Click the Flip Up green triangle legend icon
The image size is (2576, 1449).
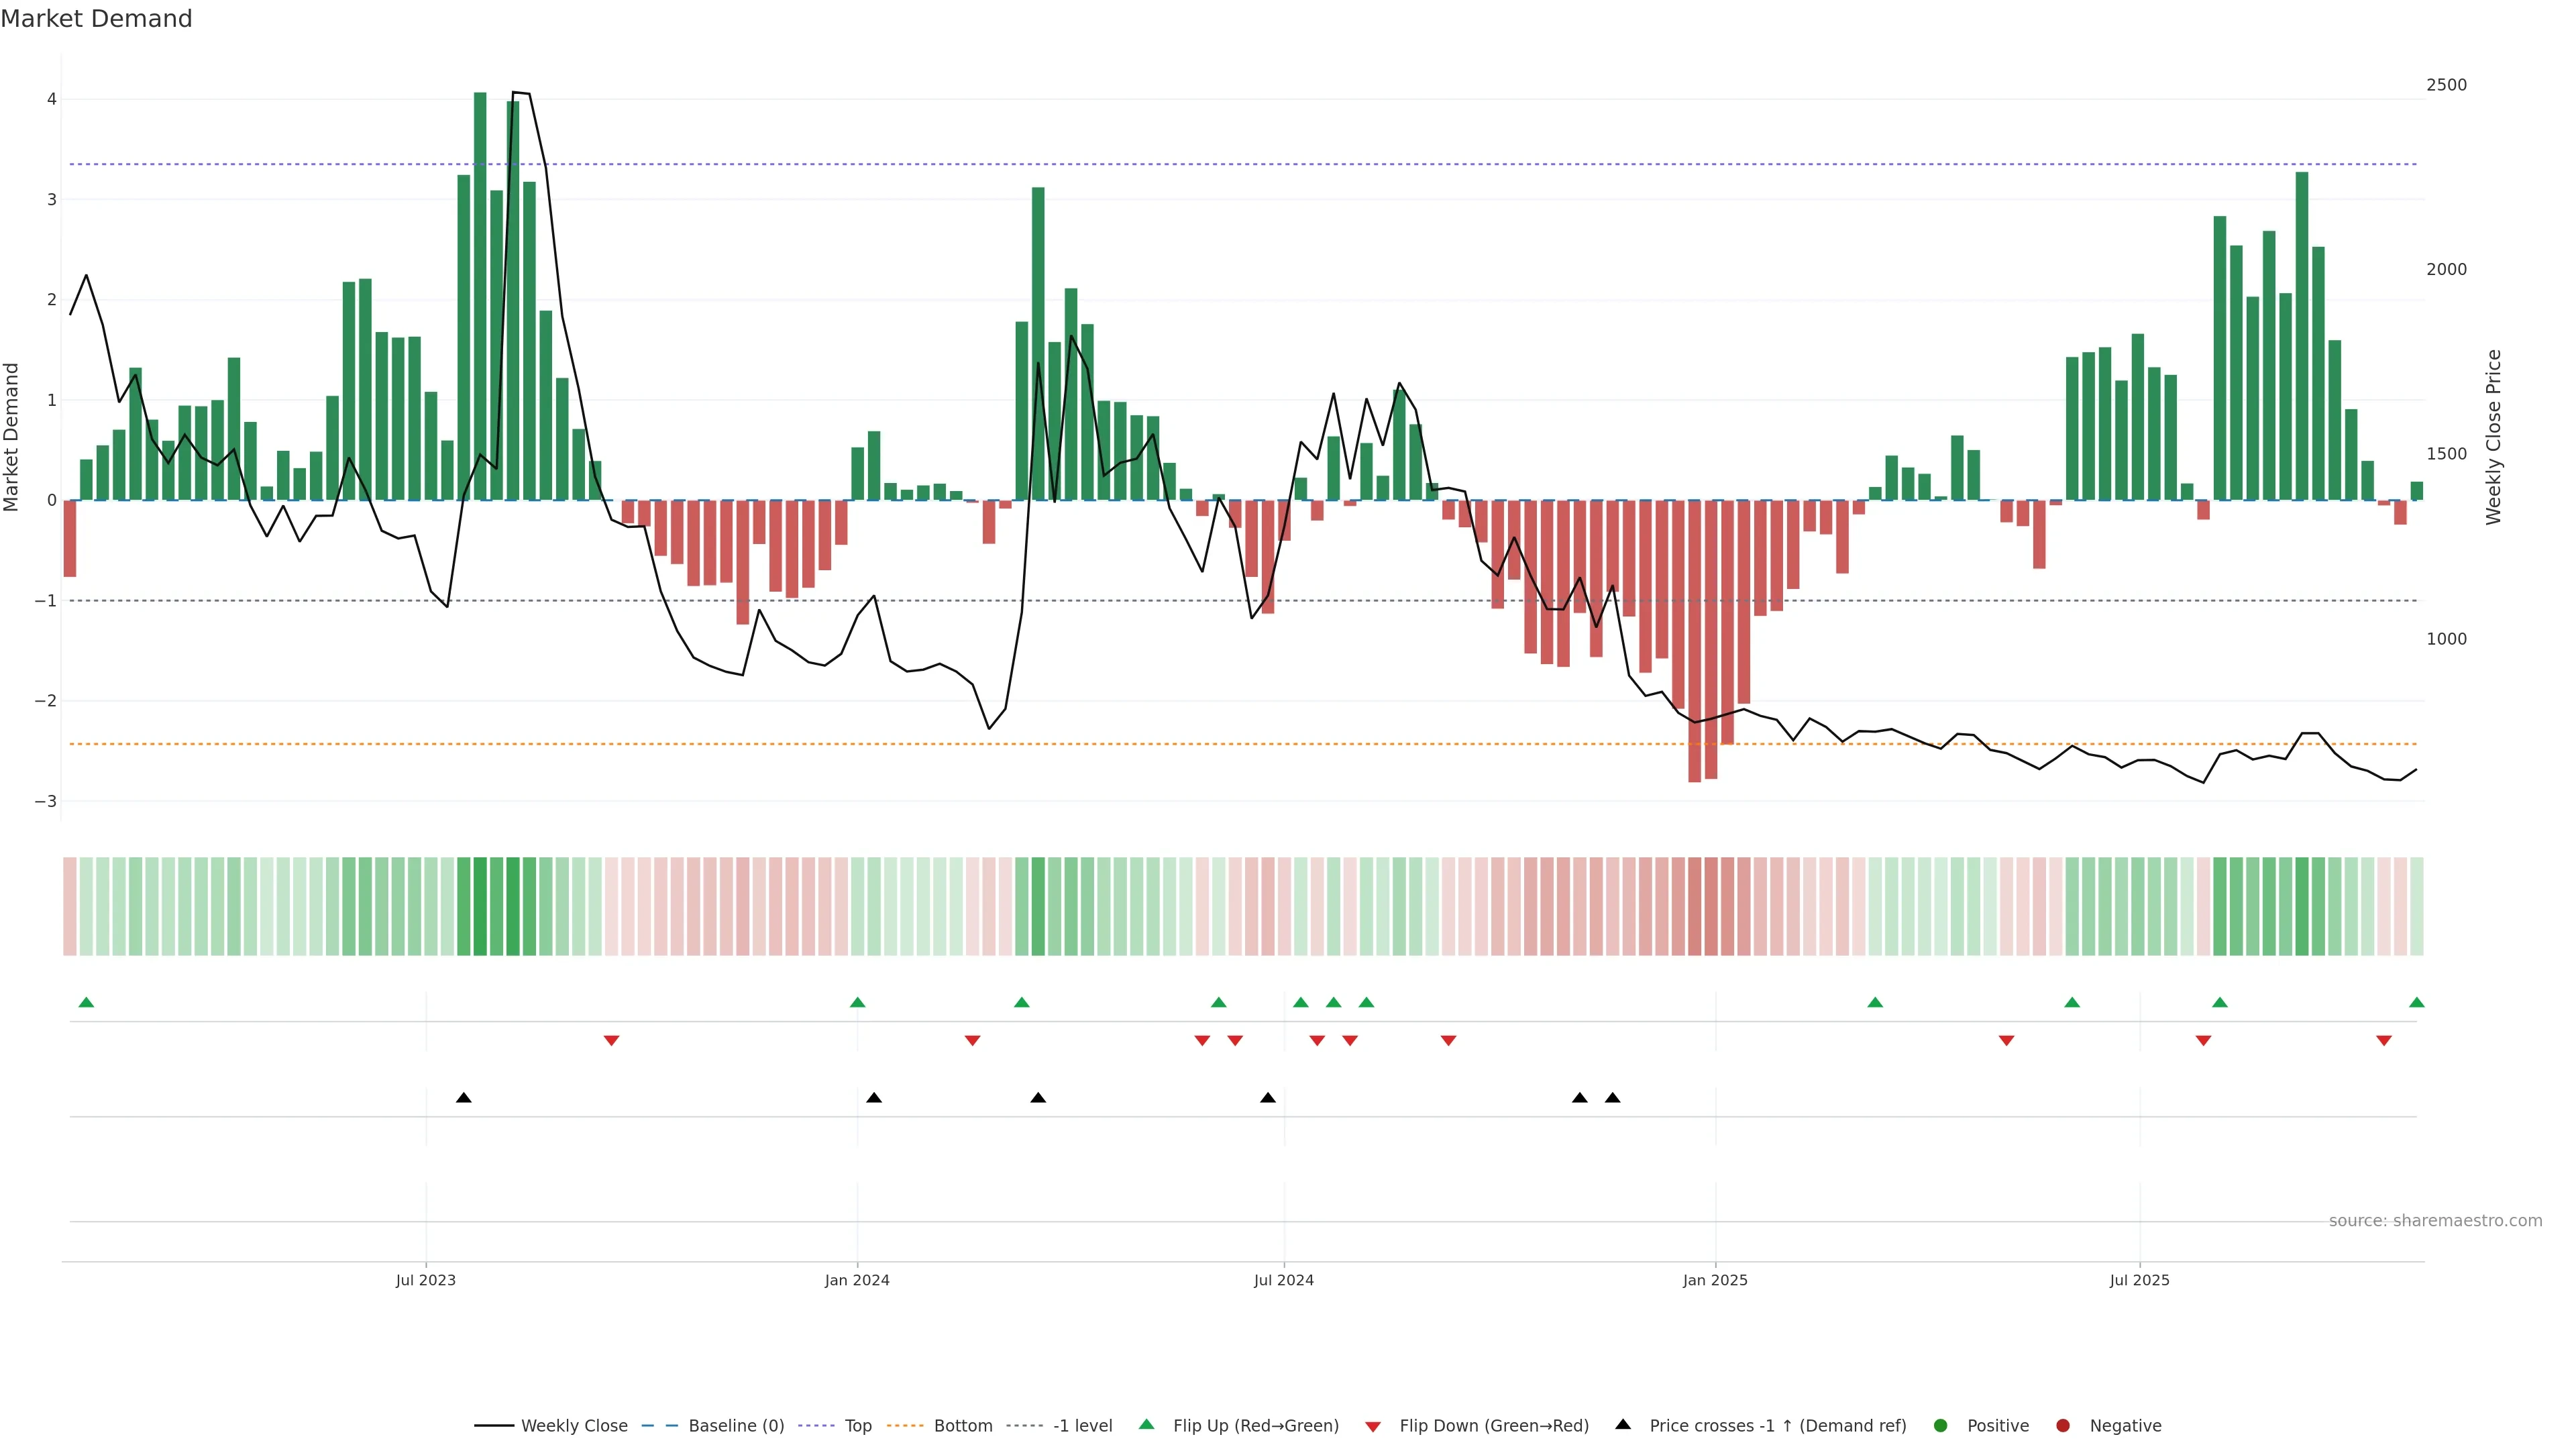coord(1146,1424)
